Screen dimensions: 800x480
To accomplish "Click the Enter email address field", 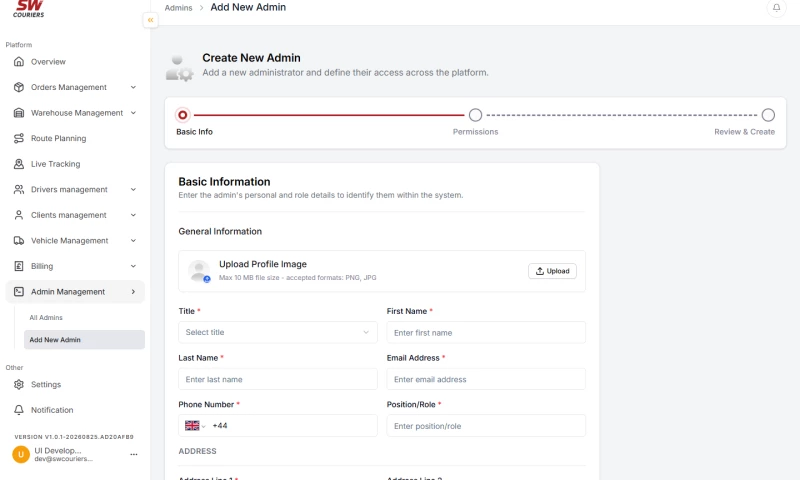I will [x=486, y=379].
